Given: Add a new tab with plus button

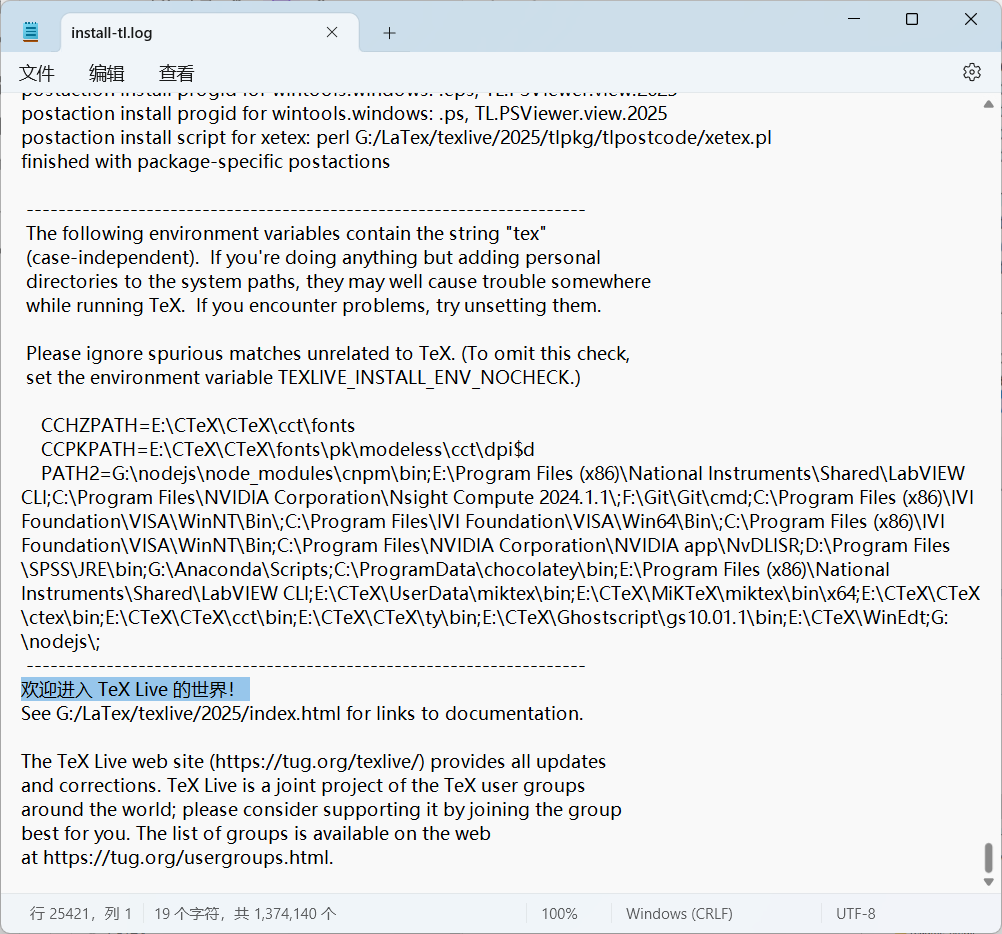Looking at the screenshot, I should tap(389, 33).
